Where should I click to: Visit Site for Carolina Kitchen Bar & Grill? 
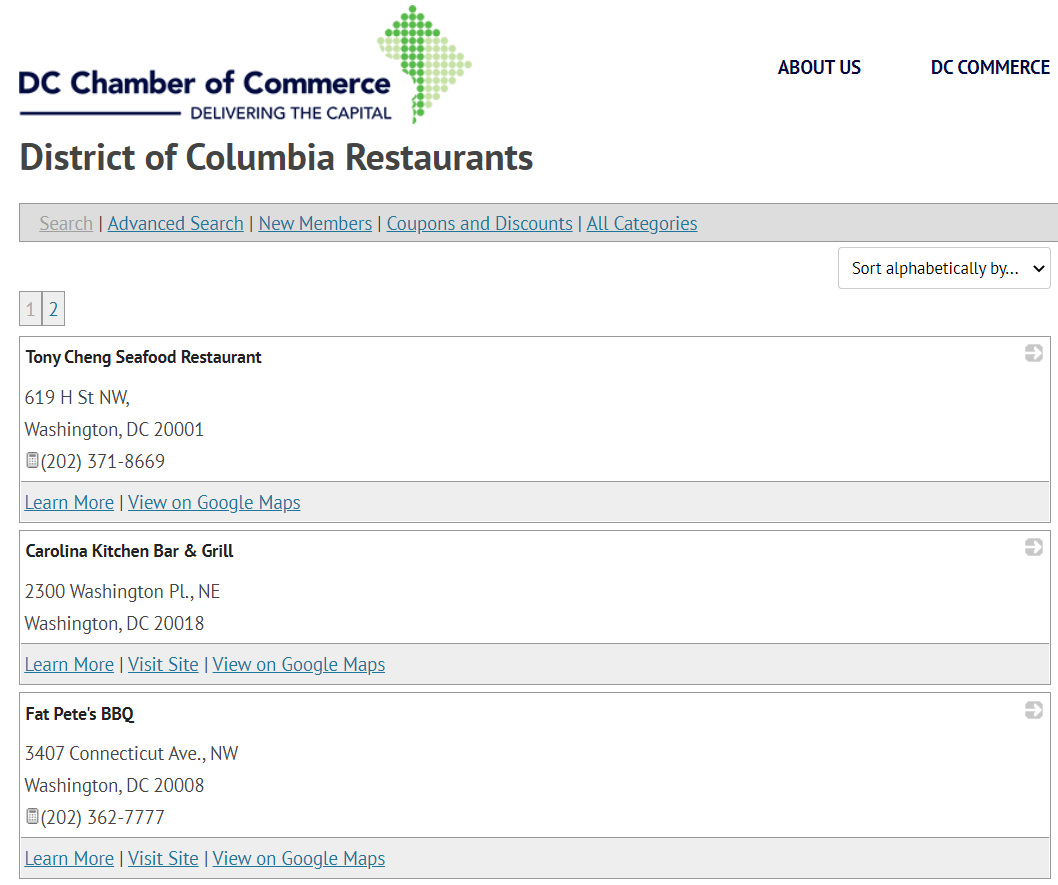point(163,664)
